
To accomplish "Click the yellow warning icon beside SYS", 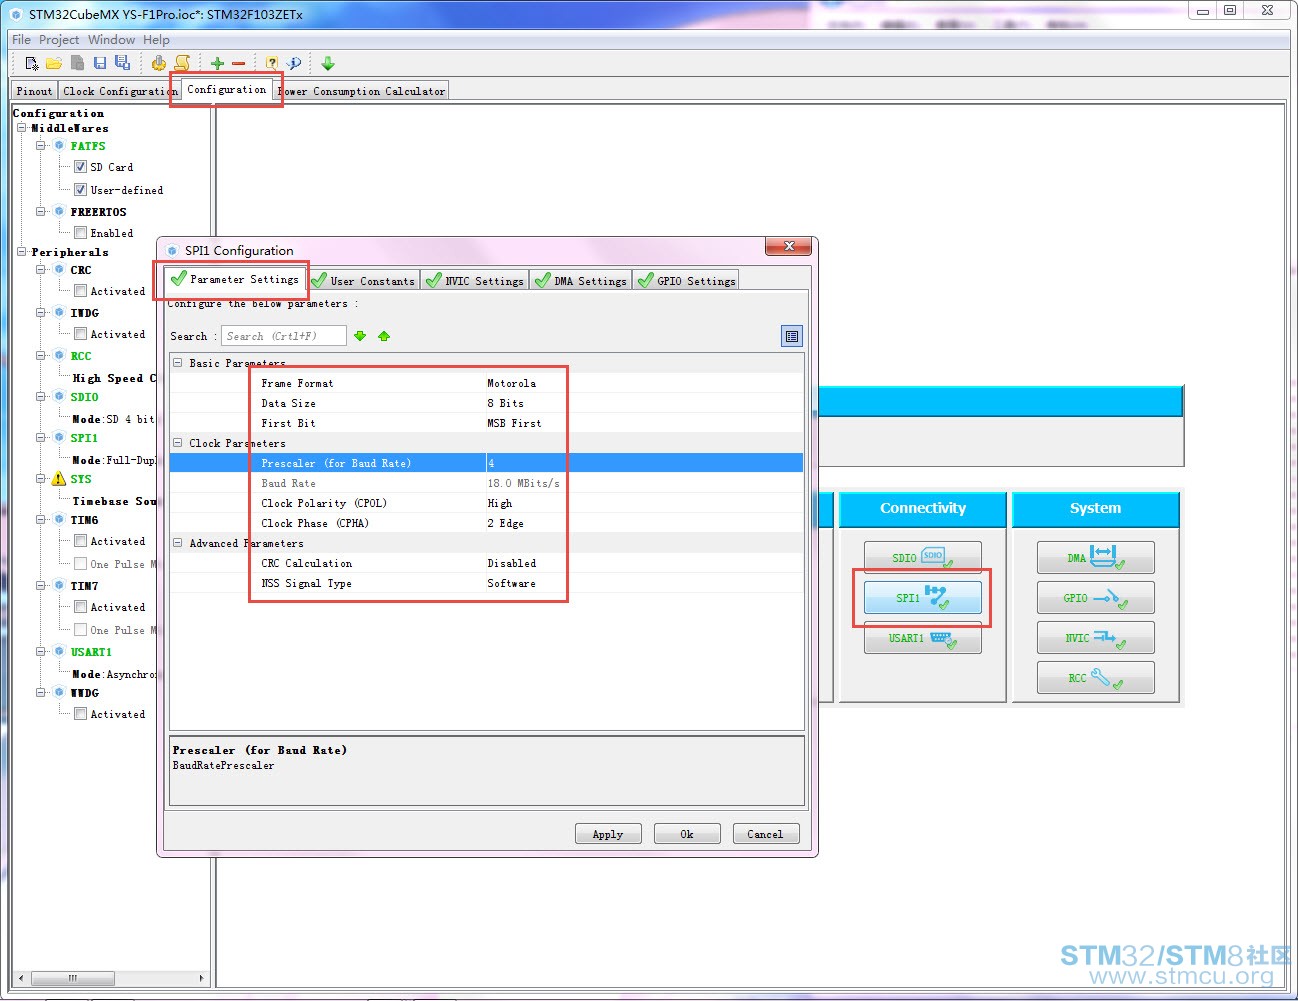I will pos(58,479).
